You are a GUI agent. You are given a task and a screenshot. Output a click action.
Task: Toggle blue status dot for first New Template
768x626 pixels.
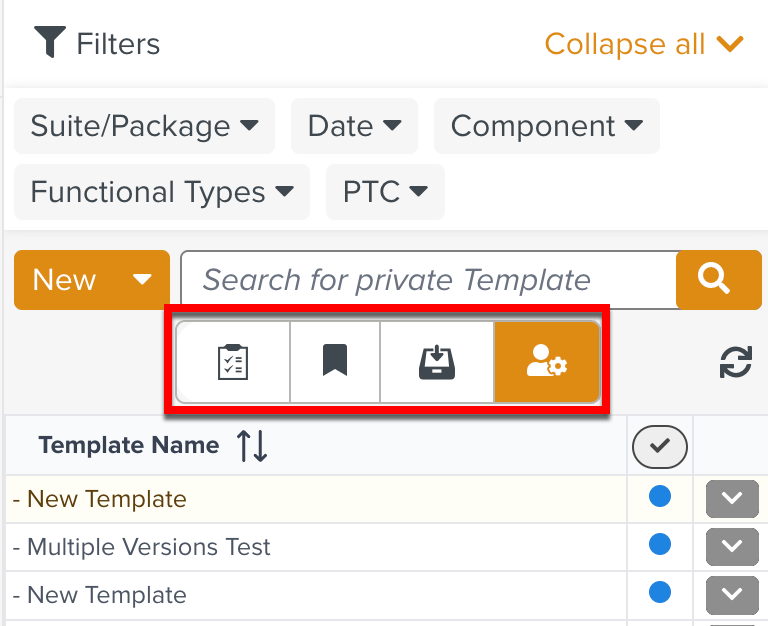[x=660, y=497]
